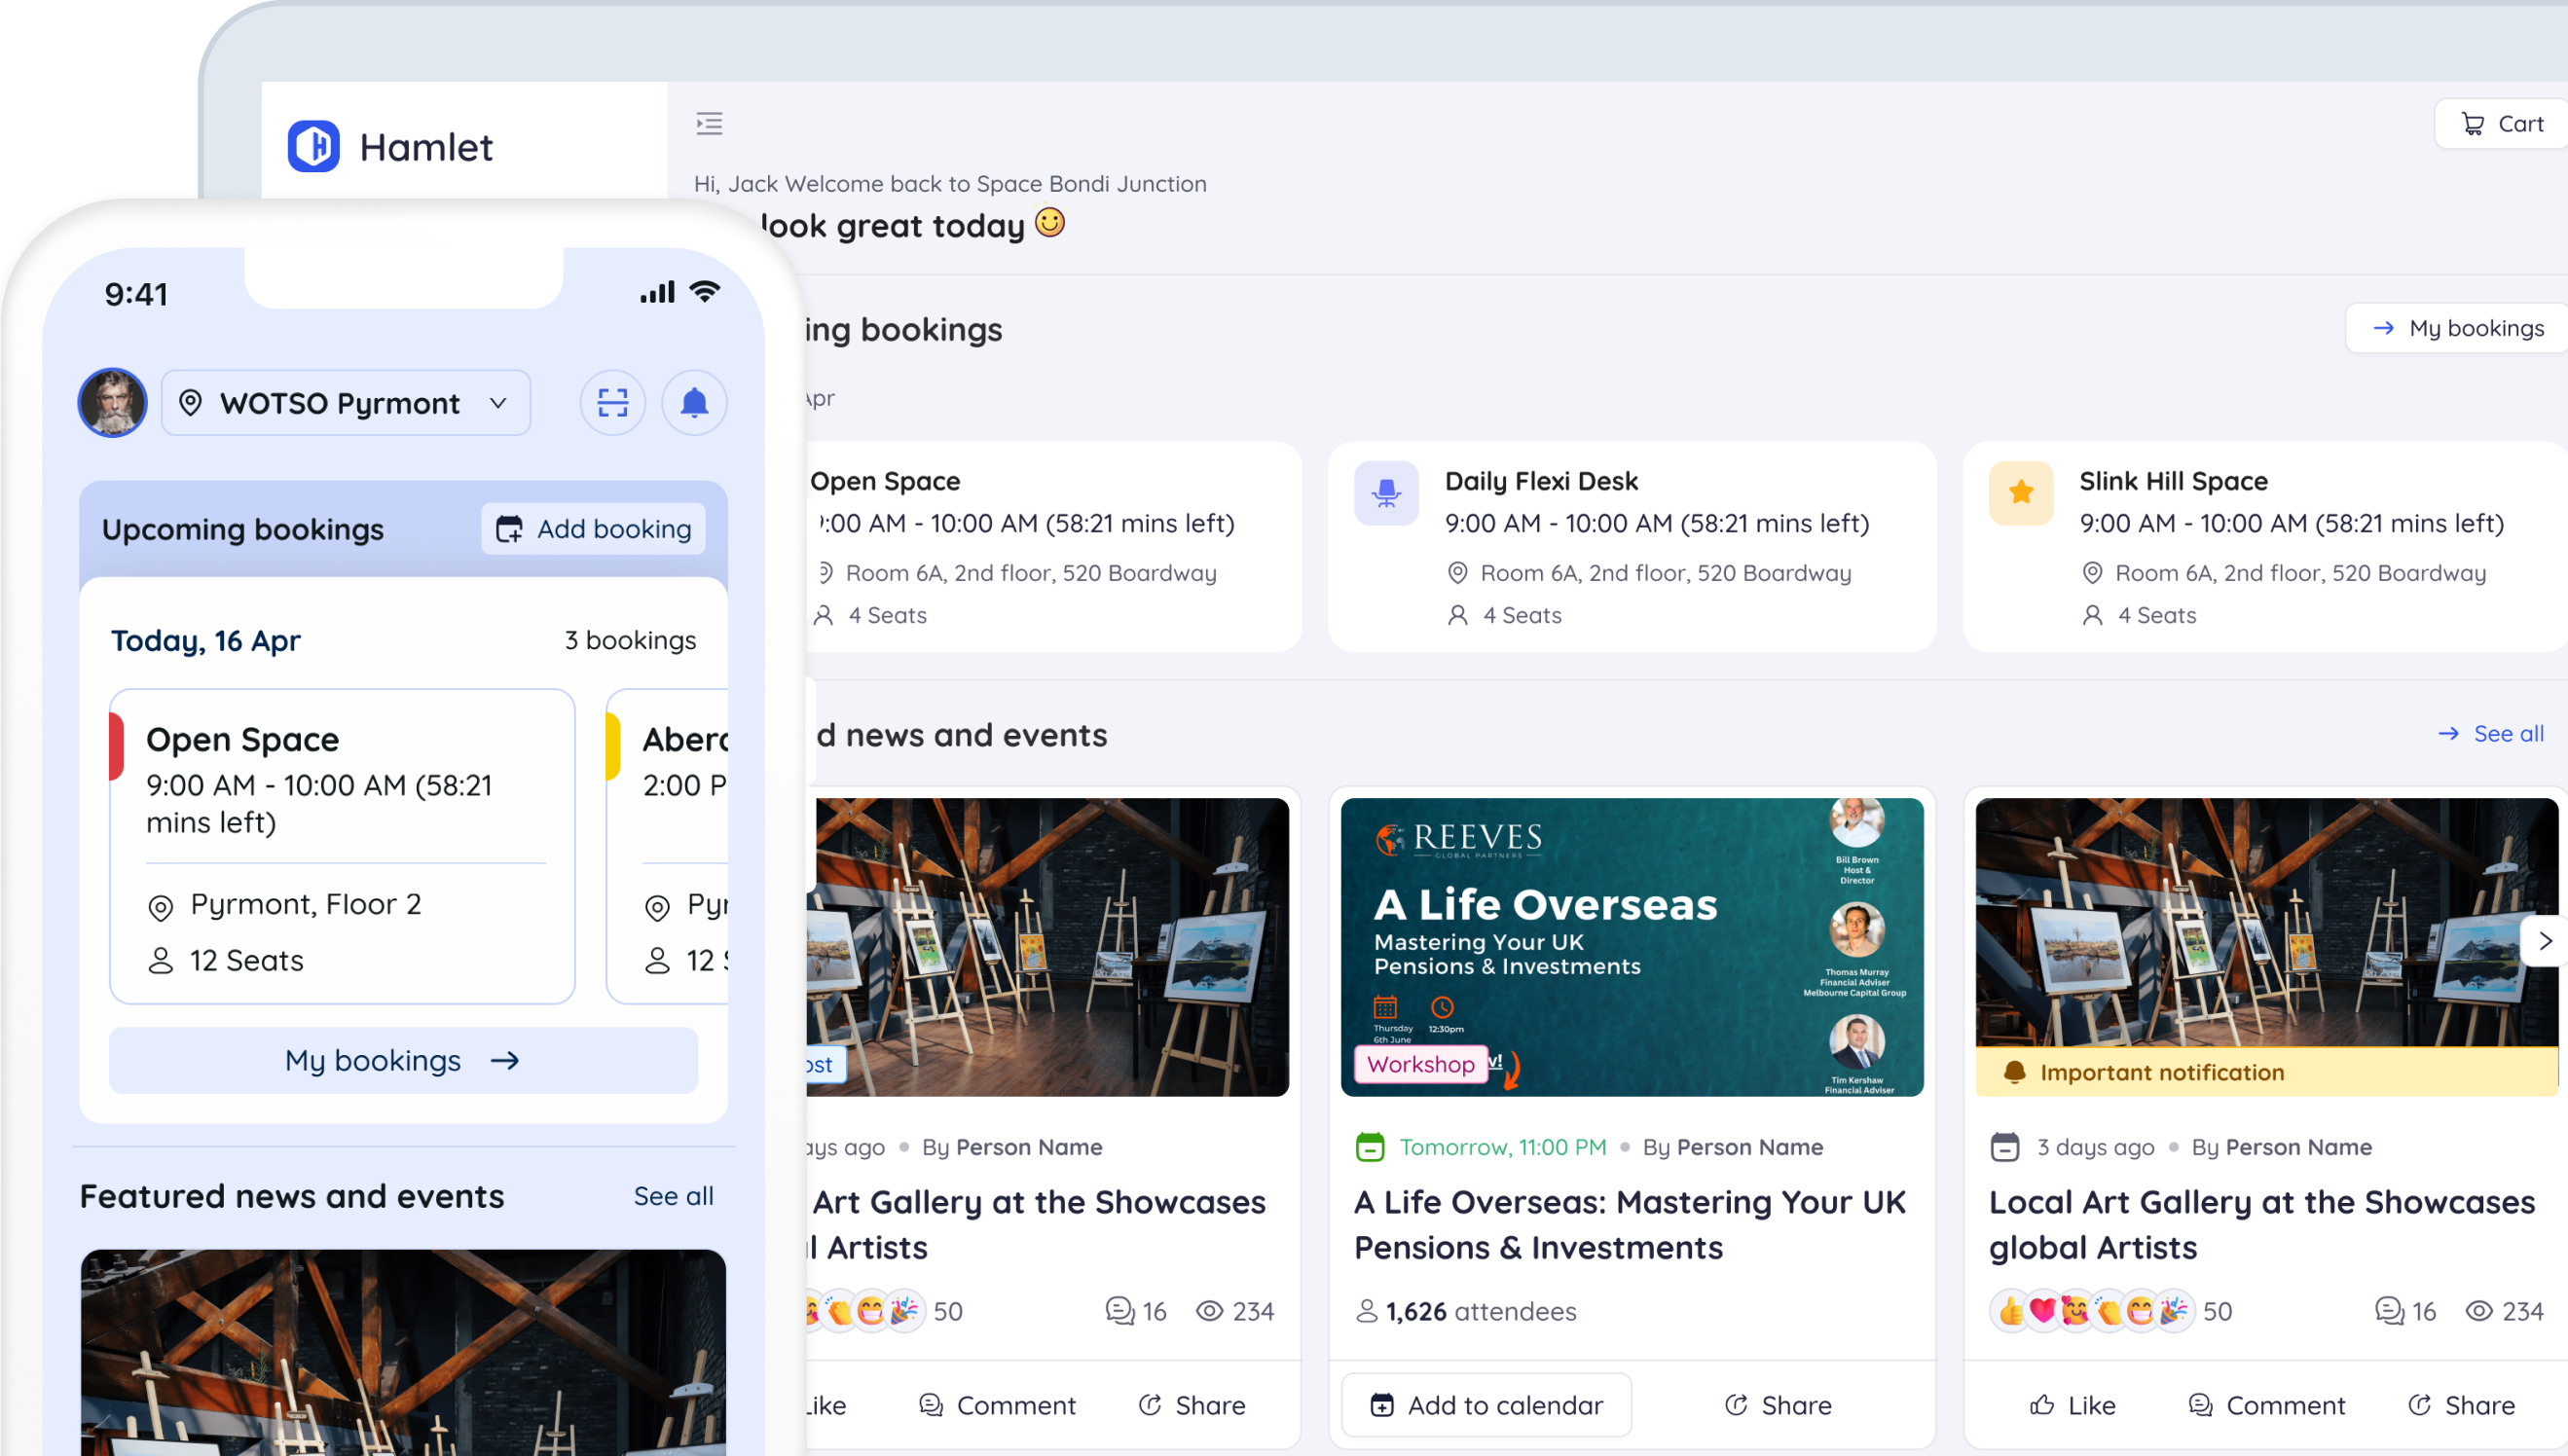Tap Today, 16 Apr date heading on phone
This screenshot has width=2568, height=1456.
click(205, 640)
